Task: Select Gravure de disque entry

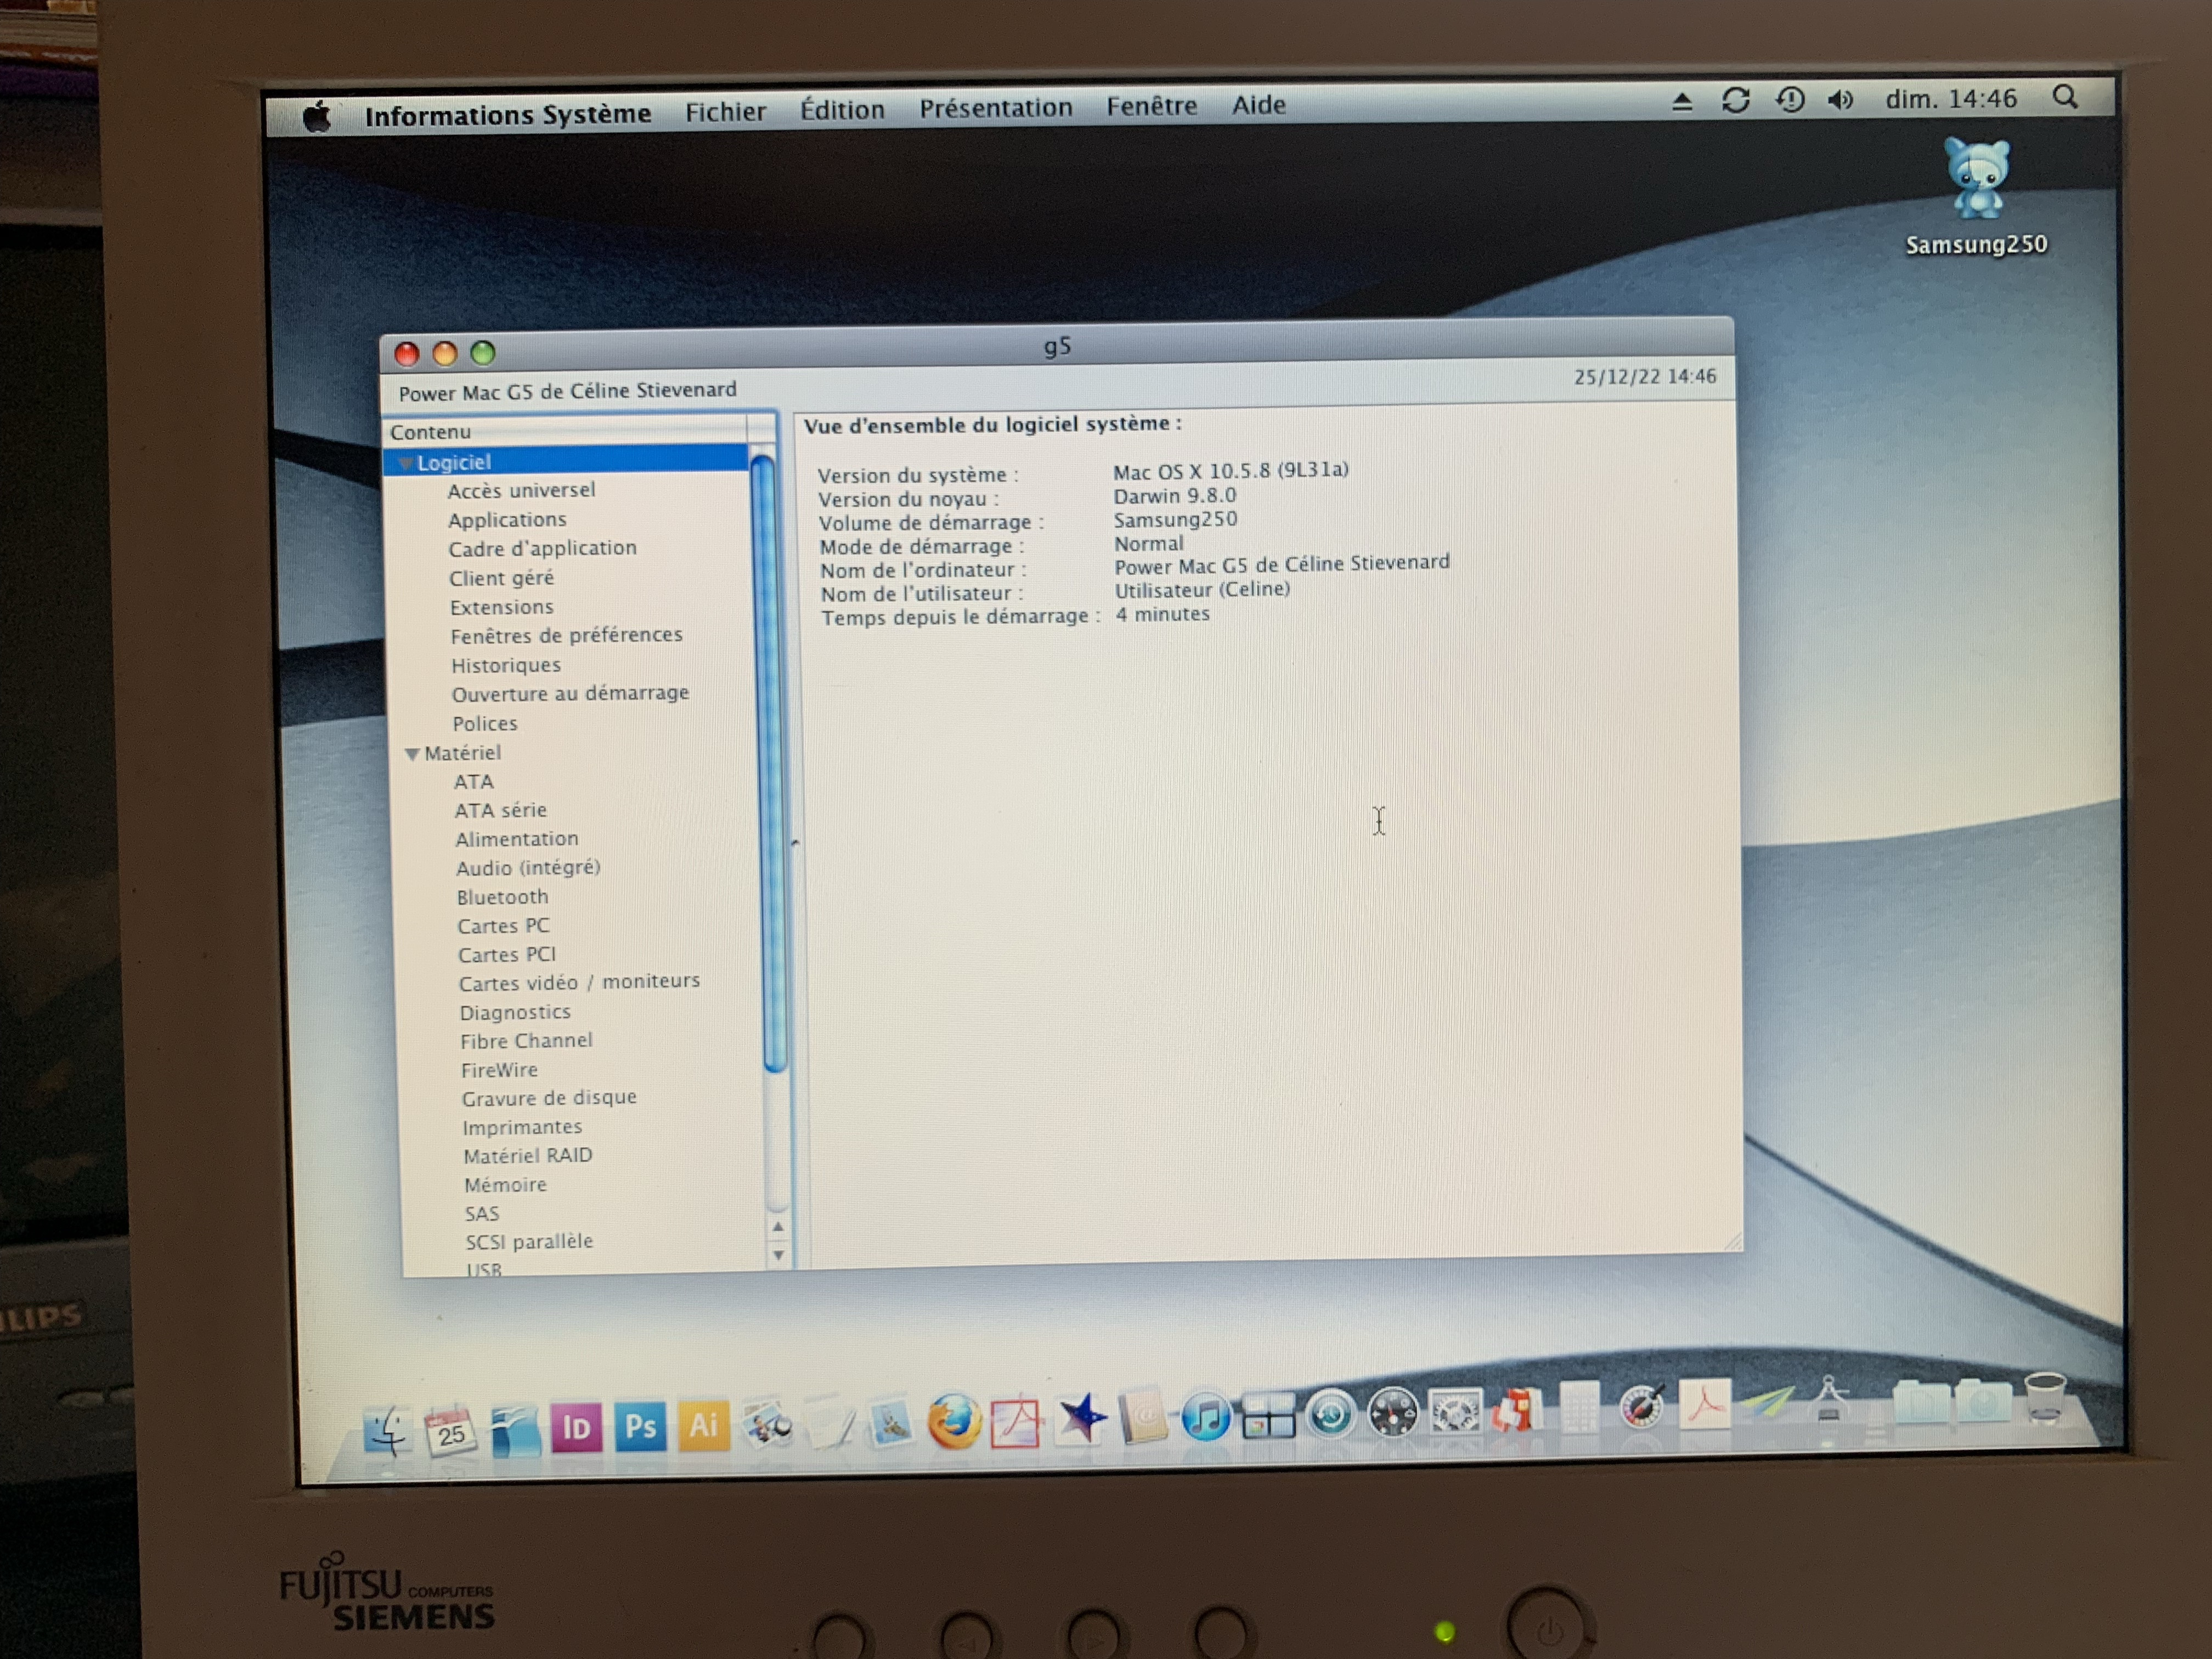Action: coord(549,1098)
